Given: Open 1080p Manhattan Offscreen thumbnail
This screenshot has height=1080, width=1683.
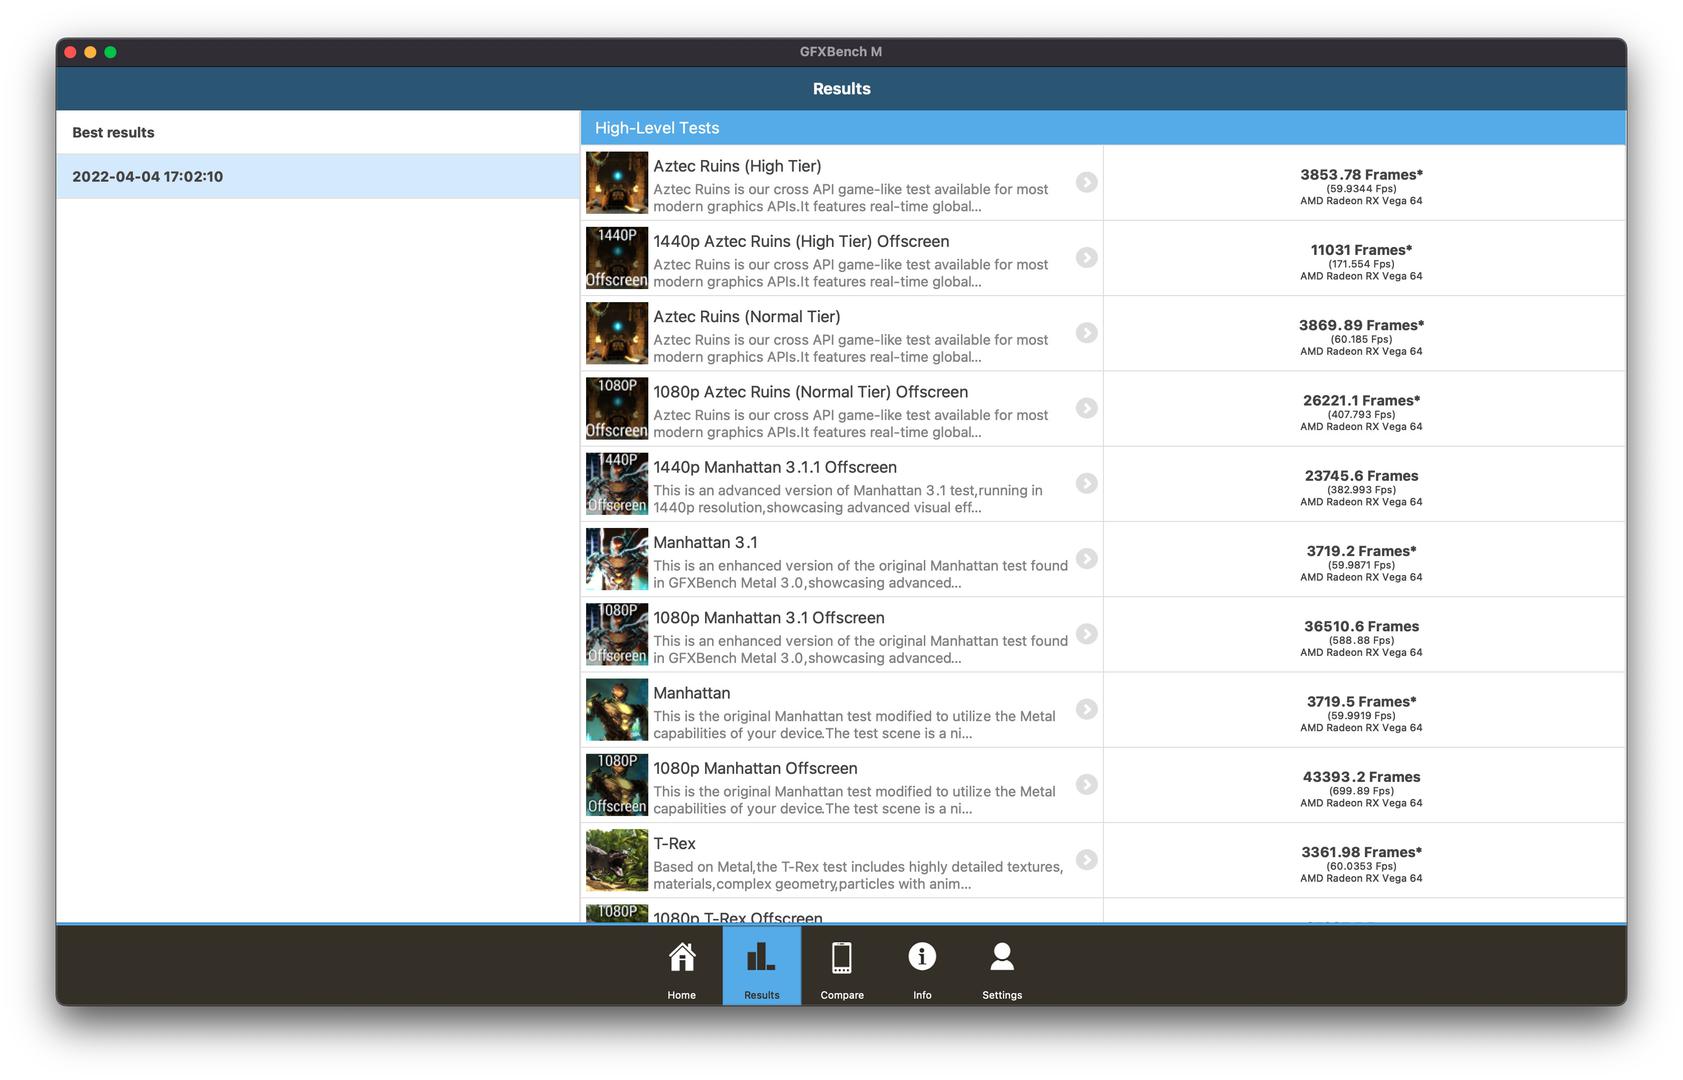Looking at the screenshot, I should (617, 785).
